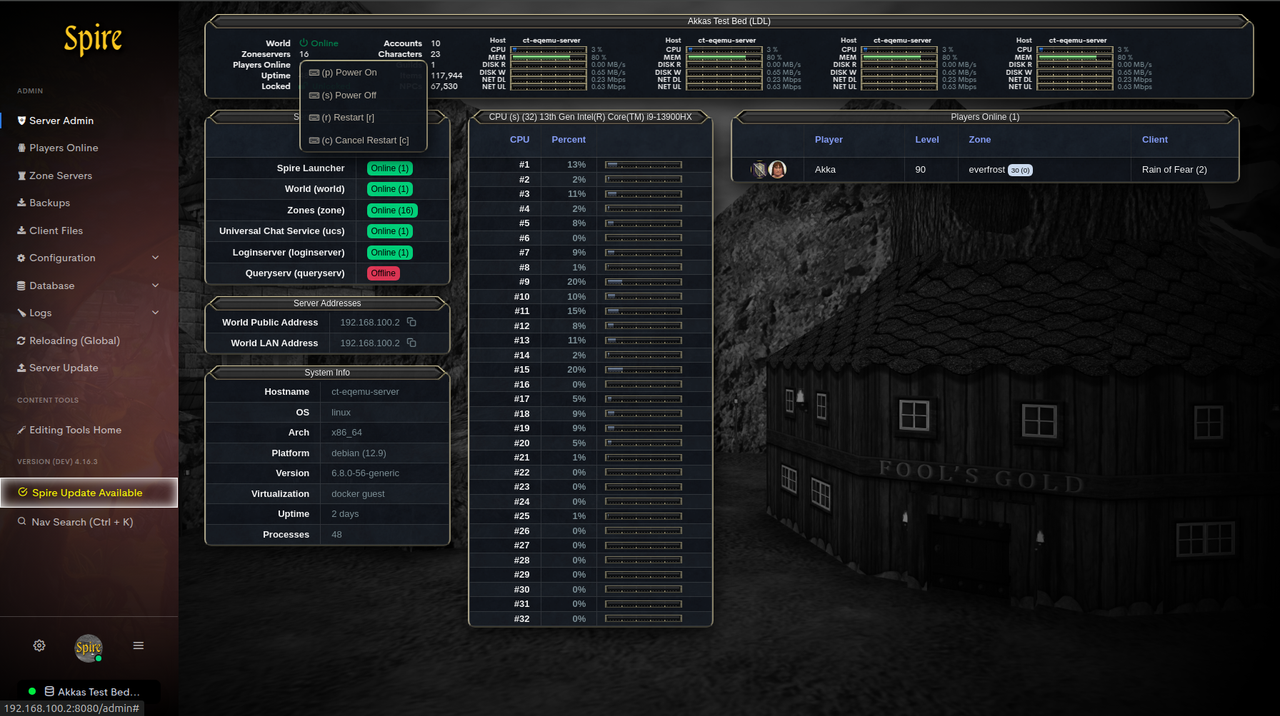The width and height of the screenshot is (1280, 716).
Task: Click player name Akka
Action: [x=825, y=170]
